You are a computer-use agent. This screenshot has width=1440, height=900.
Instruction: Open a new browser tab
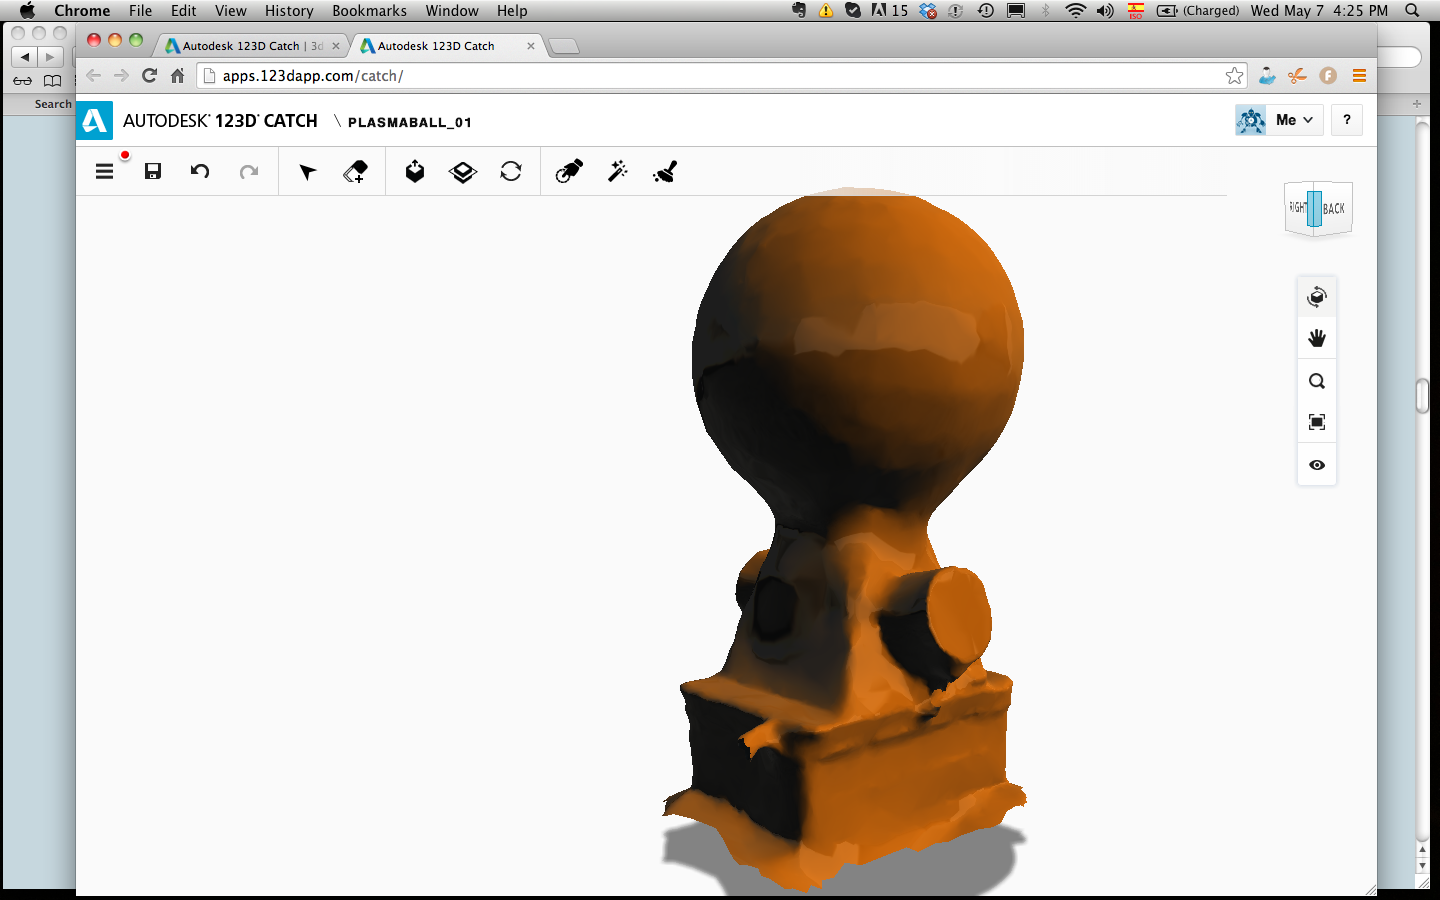tap(564, 46)
